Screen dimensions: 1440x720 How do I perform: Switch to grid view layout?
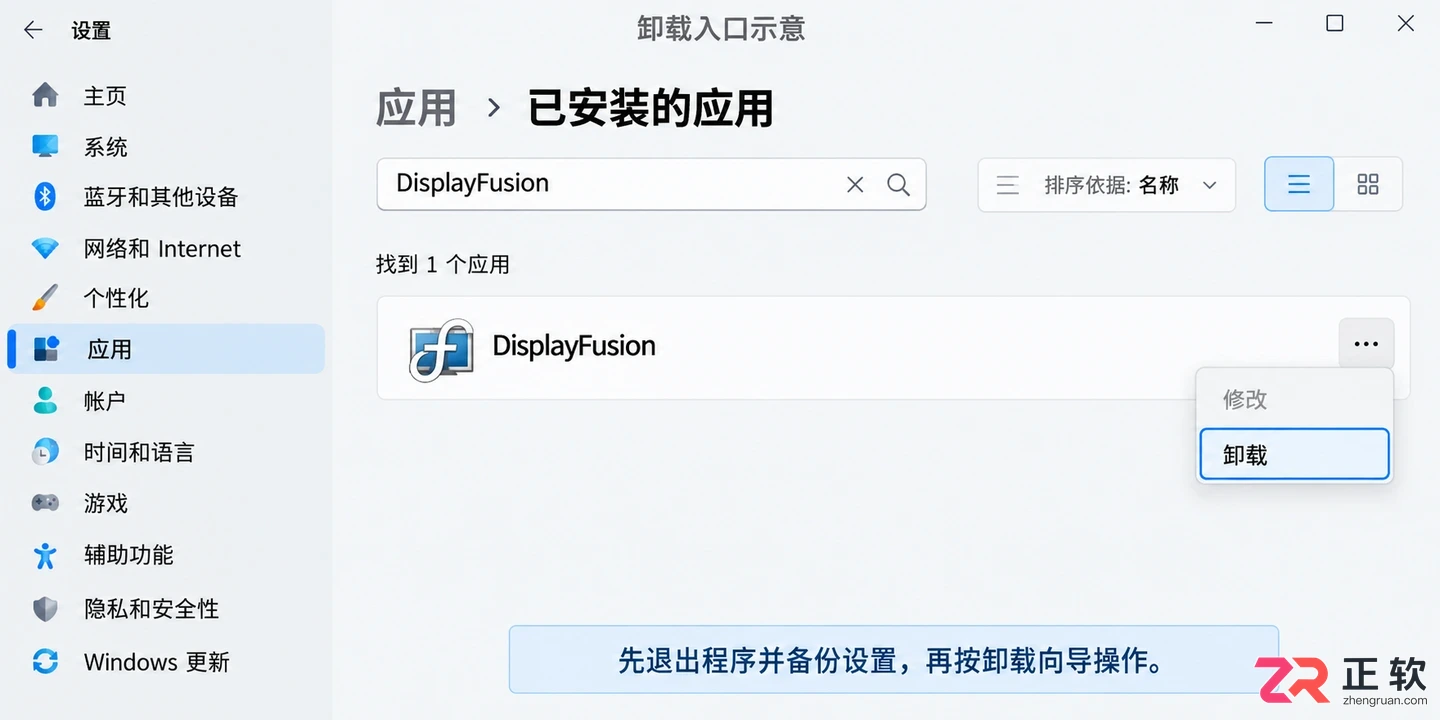(x=1368, y=184)
